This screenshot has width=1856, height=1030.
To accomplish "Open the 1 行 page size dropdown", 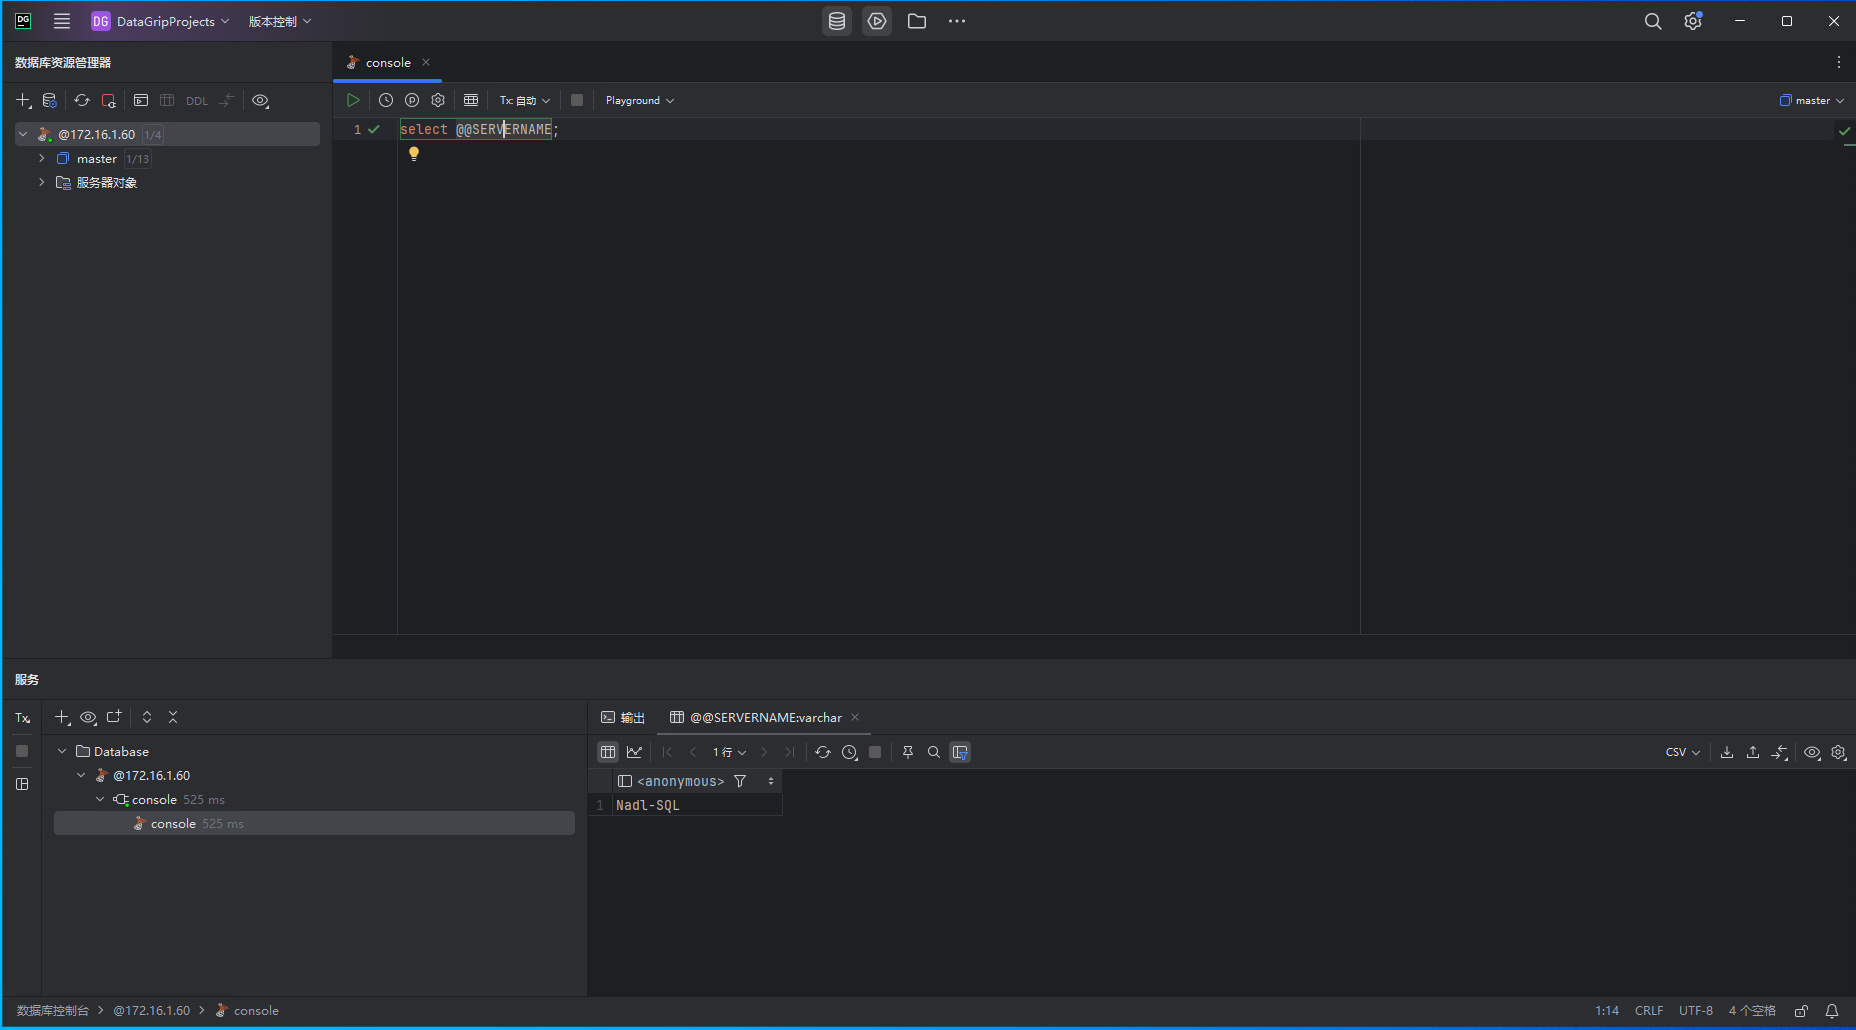I will click(729, 752).
